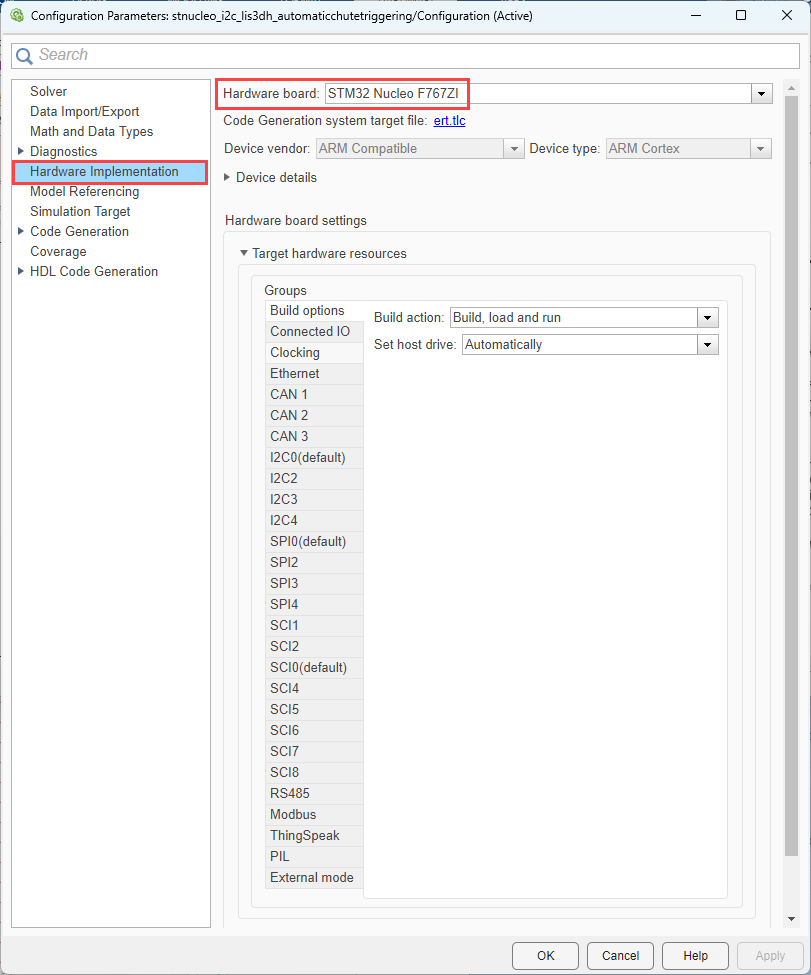Cancel the configuration dialog
The width and height of the screenshot is (811, 975).
pyautogui.click(x=619, y=955)
